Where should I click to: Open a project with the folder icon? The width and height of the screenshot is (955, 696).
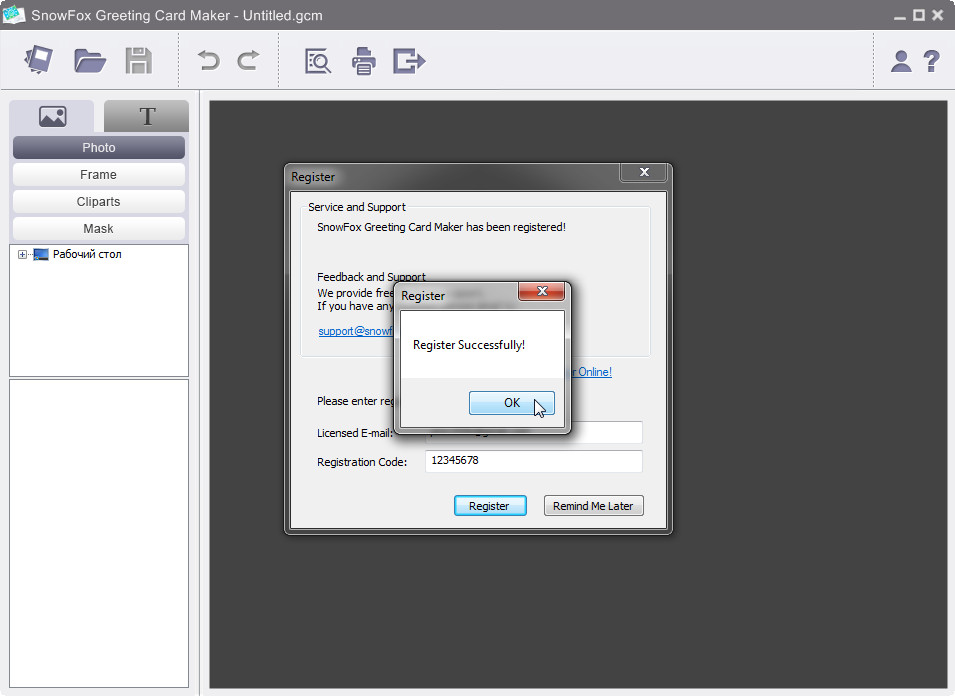point(90,61)
